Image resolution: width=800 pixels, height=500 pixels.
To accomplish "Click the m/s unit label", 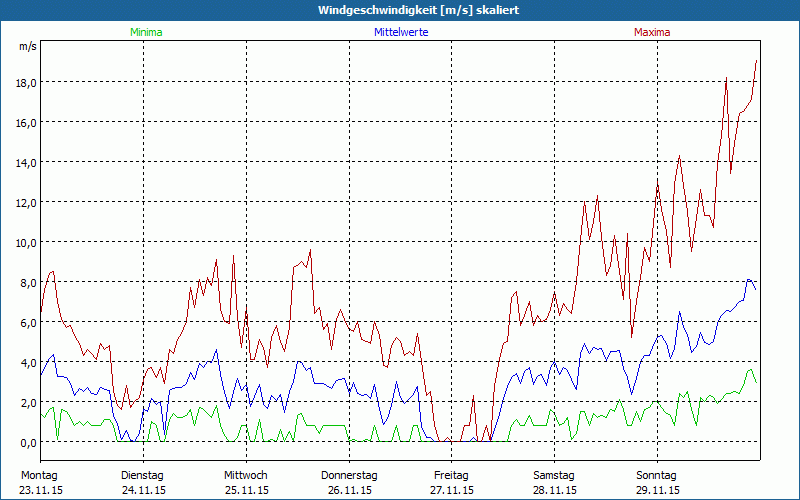I will tap(28, 47).
